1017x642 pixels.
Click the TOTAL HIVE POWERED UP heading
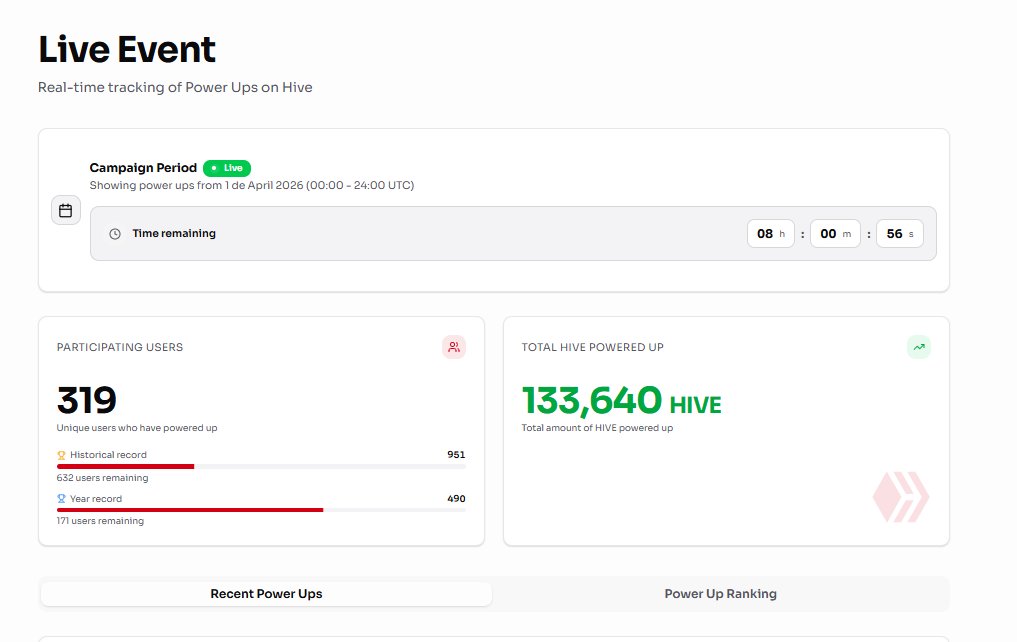pos(593,348)
